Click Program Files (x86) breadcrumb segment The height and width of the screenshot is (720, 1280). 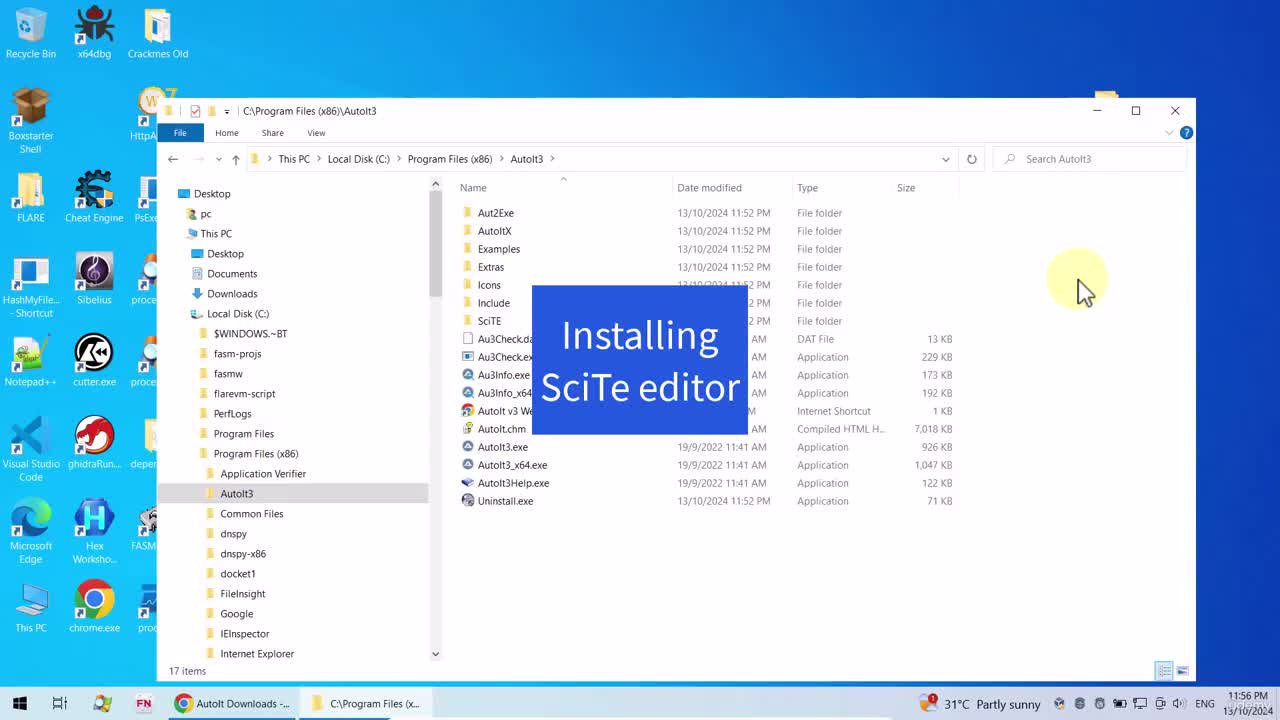(450, 159)
